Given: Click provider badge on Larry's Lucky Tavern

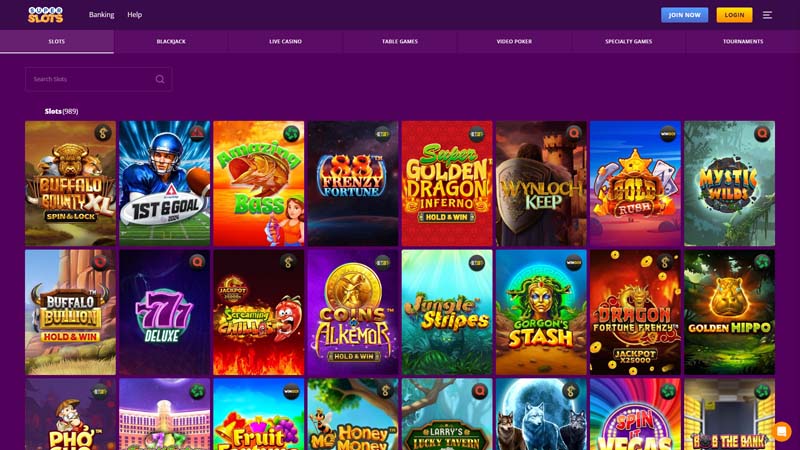Looking at the screenshot, I should click(479, 391).
